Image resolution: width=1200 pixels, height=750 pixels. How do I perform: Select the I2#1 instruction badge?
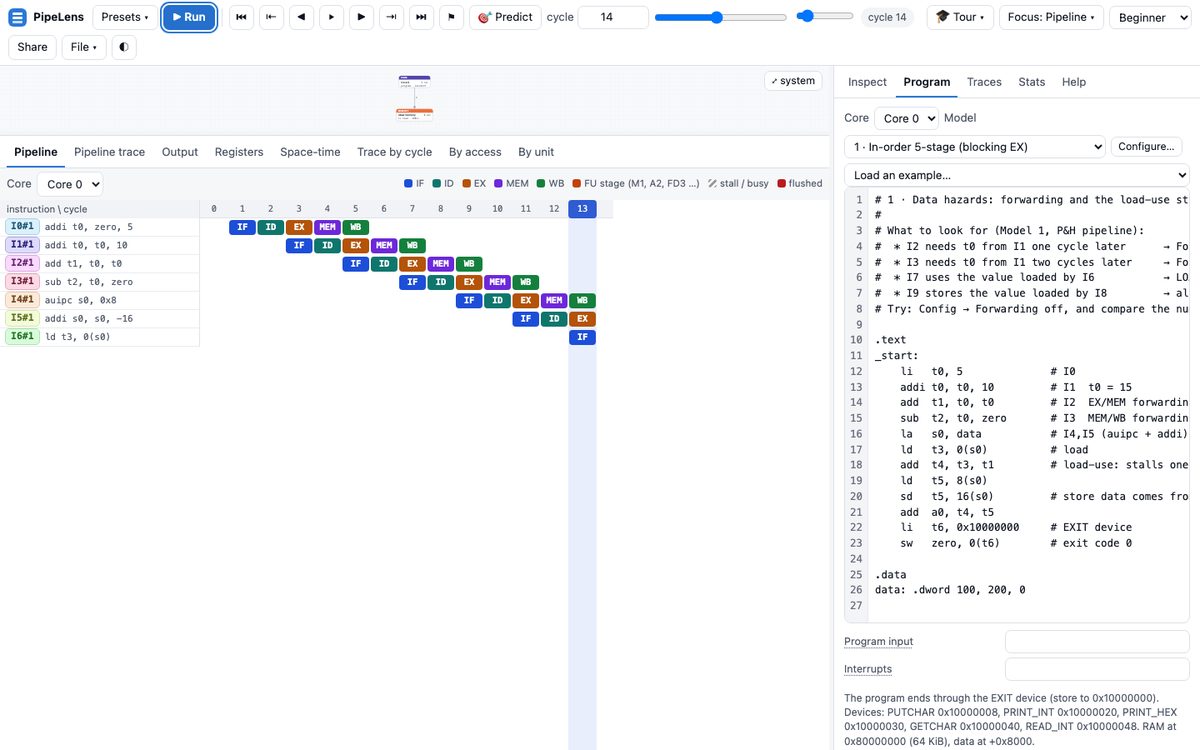(22, 263)
